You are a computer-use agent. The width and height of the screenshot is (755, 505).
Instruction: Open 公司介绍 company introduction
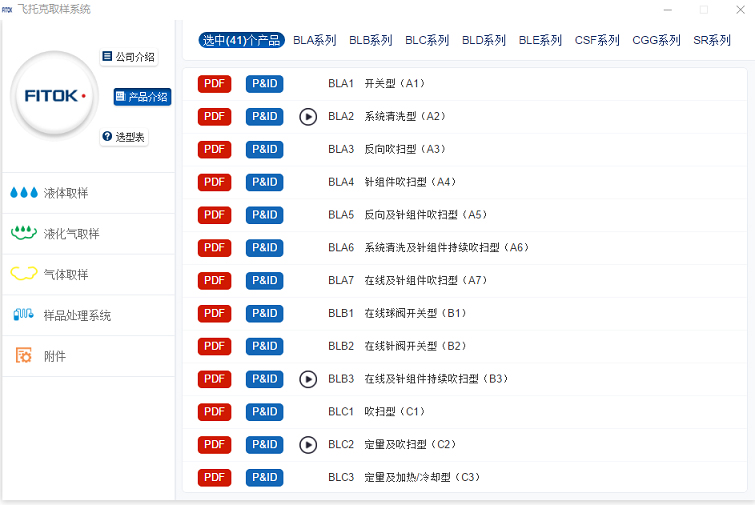tap(128, 57)
